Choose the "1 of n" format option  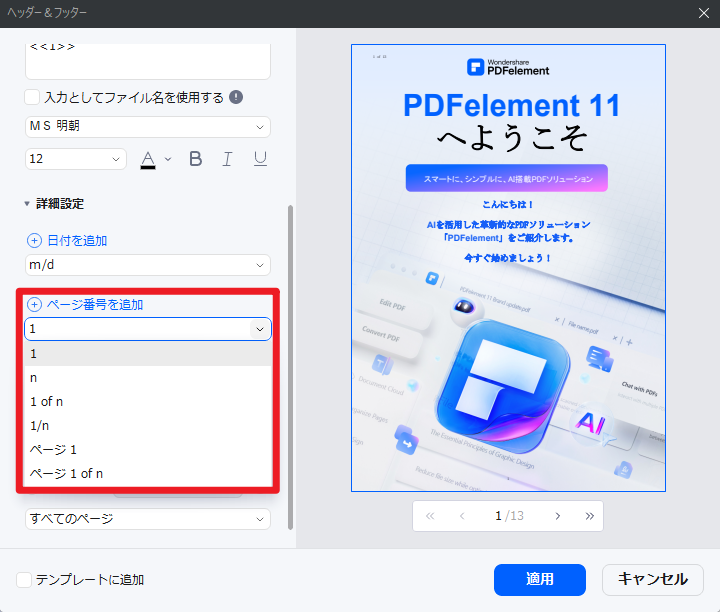[148, 401]
